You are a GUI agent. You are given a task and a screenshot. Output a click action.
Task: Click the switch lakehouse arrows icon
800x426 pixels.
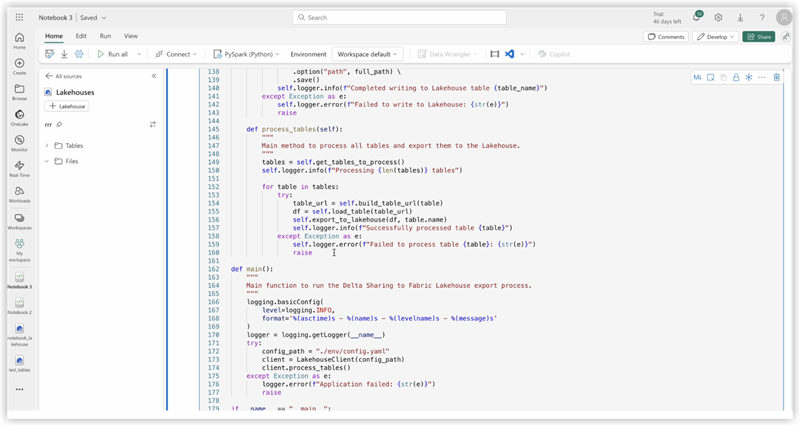click(x=153, y=124)
